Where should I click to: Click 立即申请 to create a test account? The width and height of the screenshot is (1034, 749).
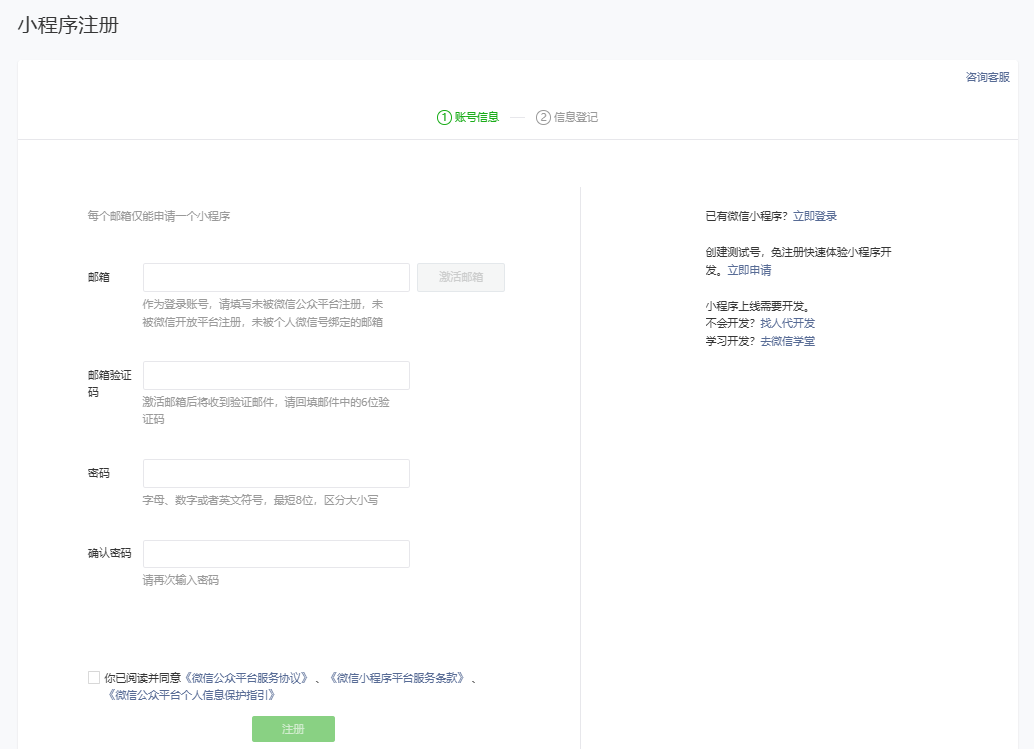[749, 270]
